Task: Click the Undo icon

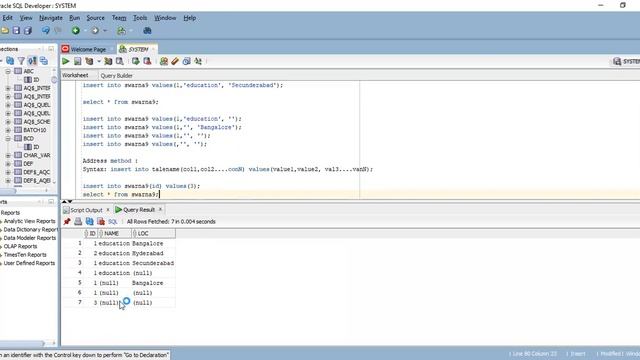Action: click(45, 31)
